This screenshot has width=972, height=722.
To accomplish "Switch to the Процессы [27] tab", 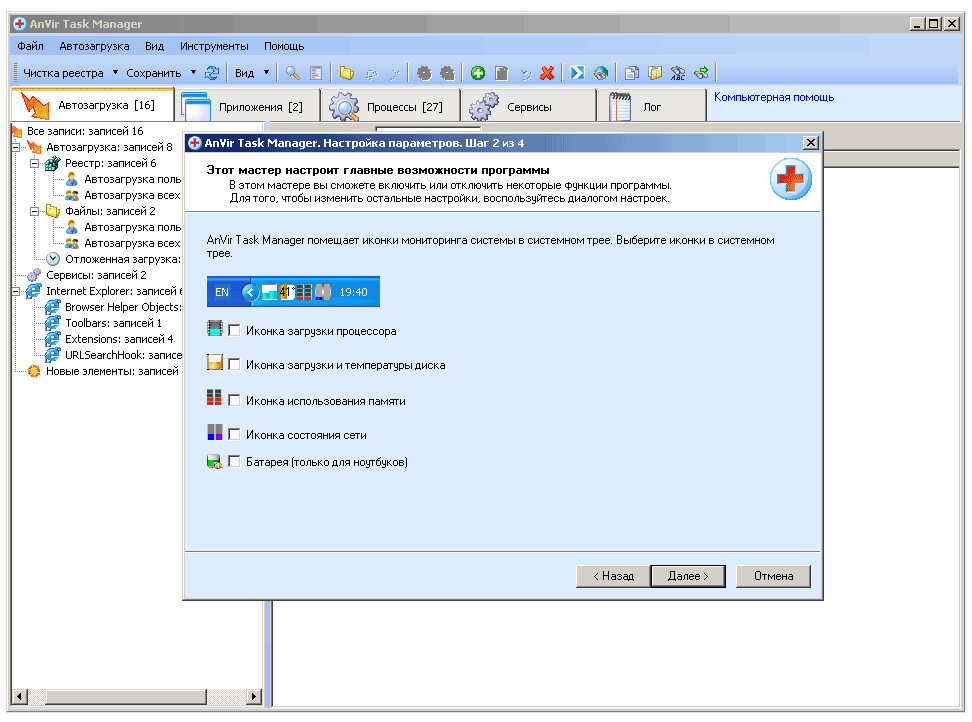I will click(x=390, y=107).
